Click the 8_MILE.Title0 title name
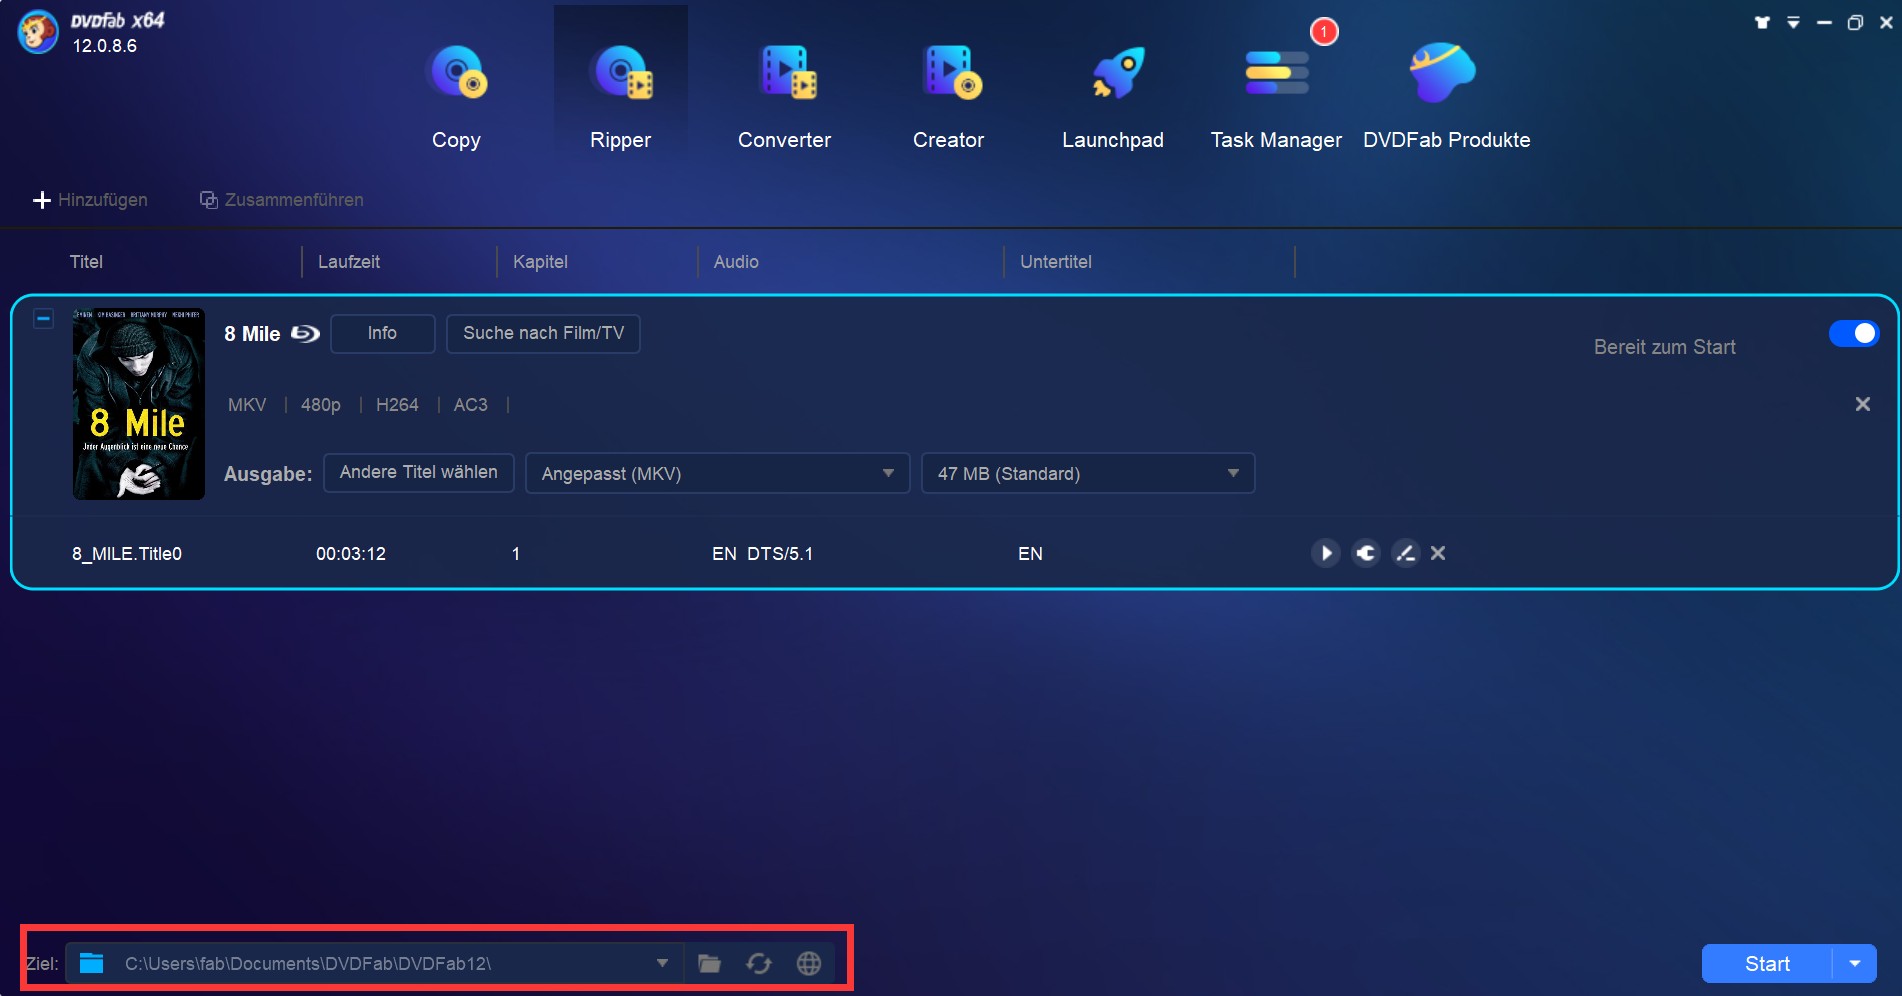Image resolution: width=1902 pixels, height=996 pixels. click(x=127, y=554)
